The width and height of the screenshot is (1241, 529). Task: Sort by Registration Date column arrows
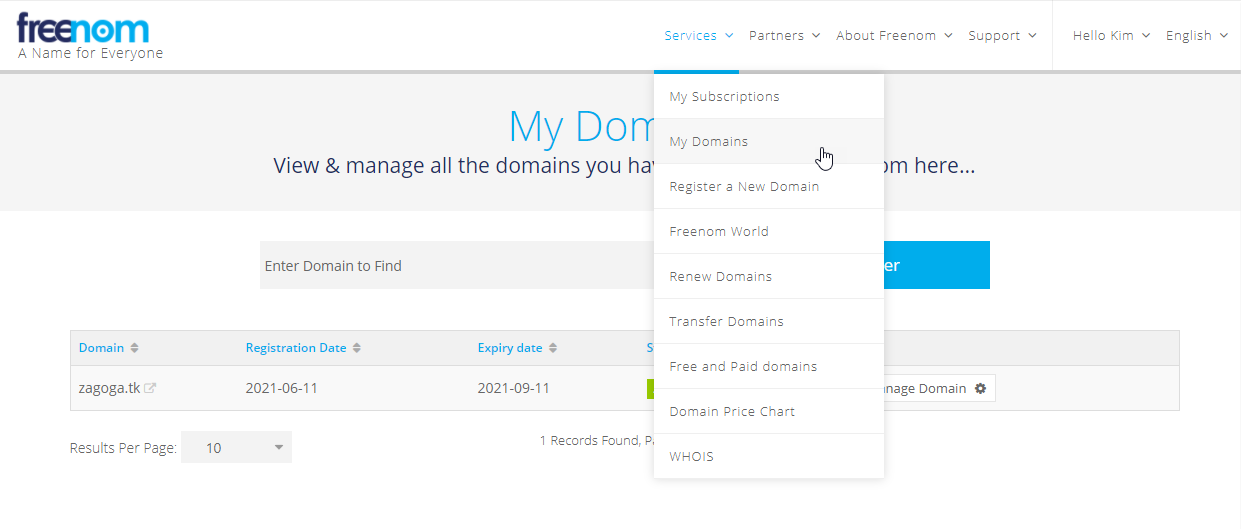pyautogui.click(x=356, y=348)
